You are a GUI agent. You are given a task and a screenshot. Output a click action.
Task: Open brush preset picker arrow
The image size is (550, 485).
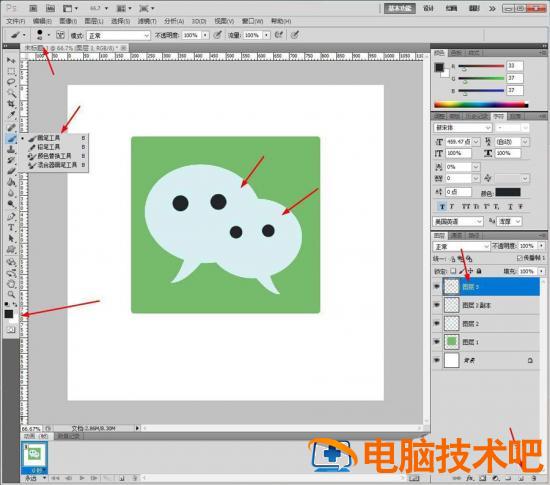click(49, 35)
